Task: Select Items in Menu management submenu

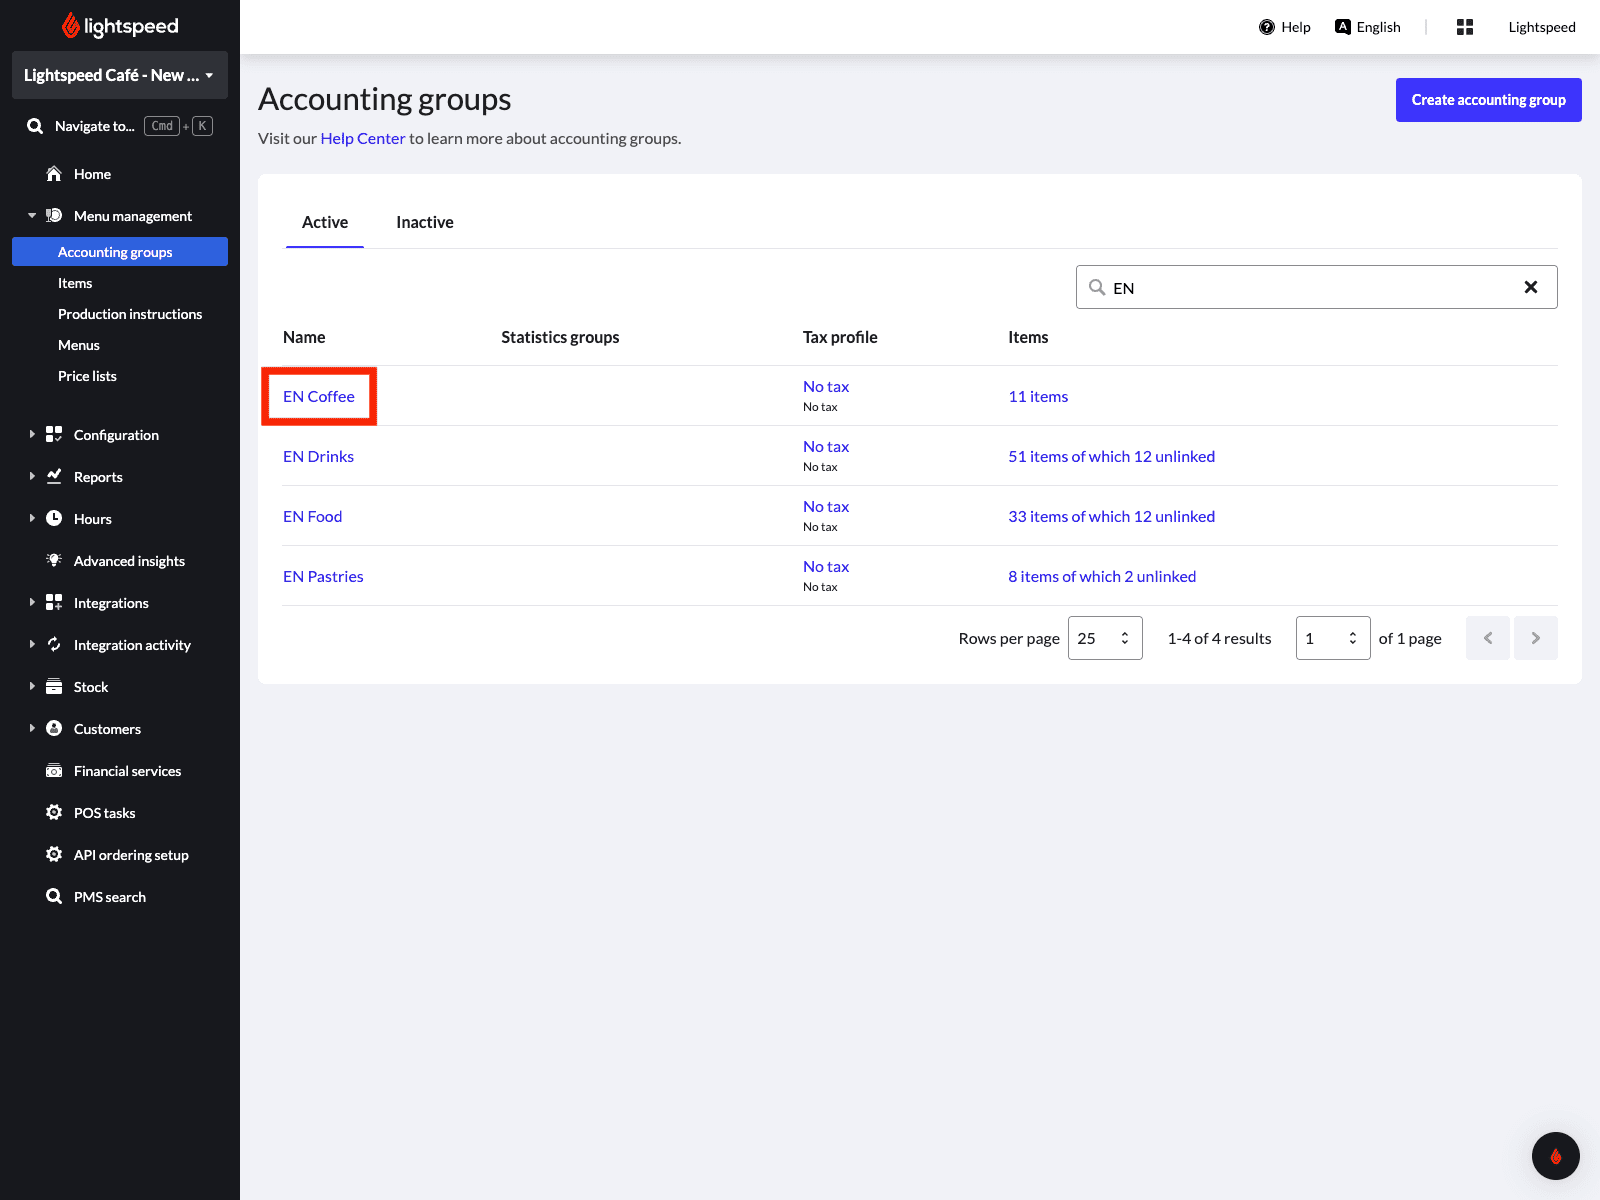Action: coord(75,283)
